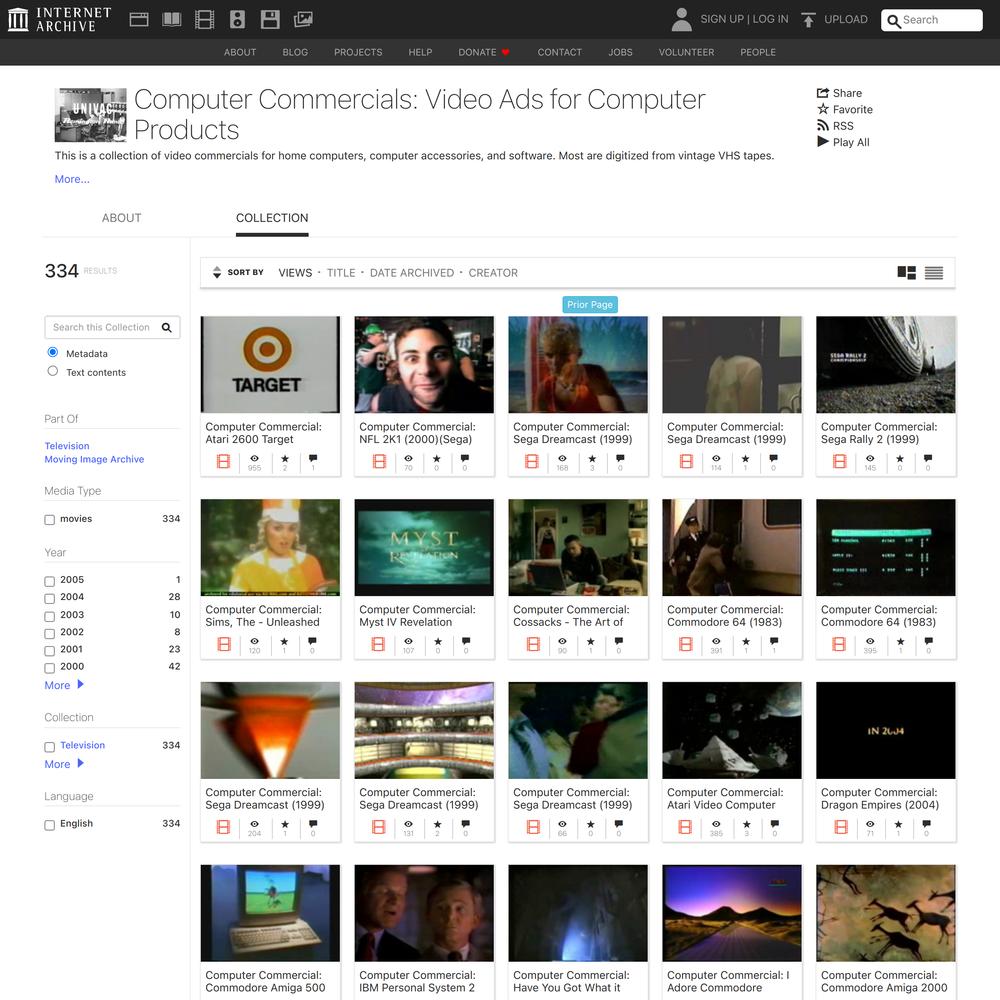
Task: Check the 2004 year filter
Action: 49,598
